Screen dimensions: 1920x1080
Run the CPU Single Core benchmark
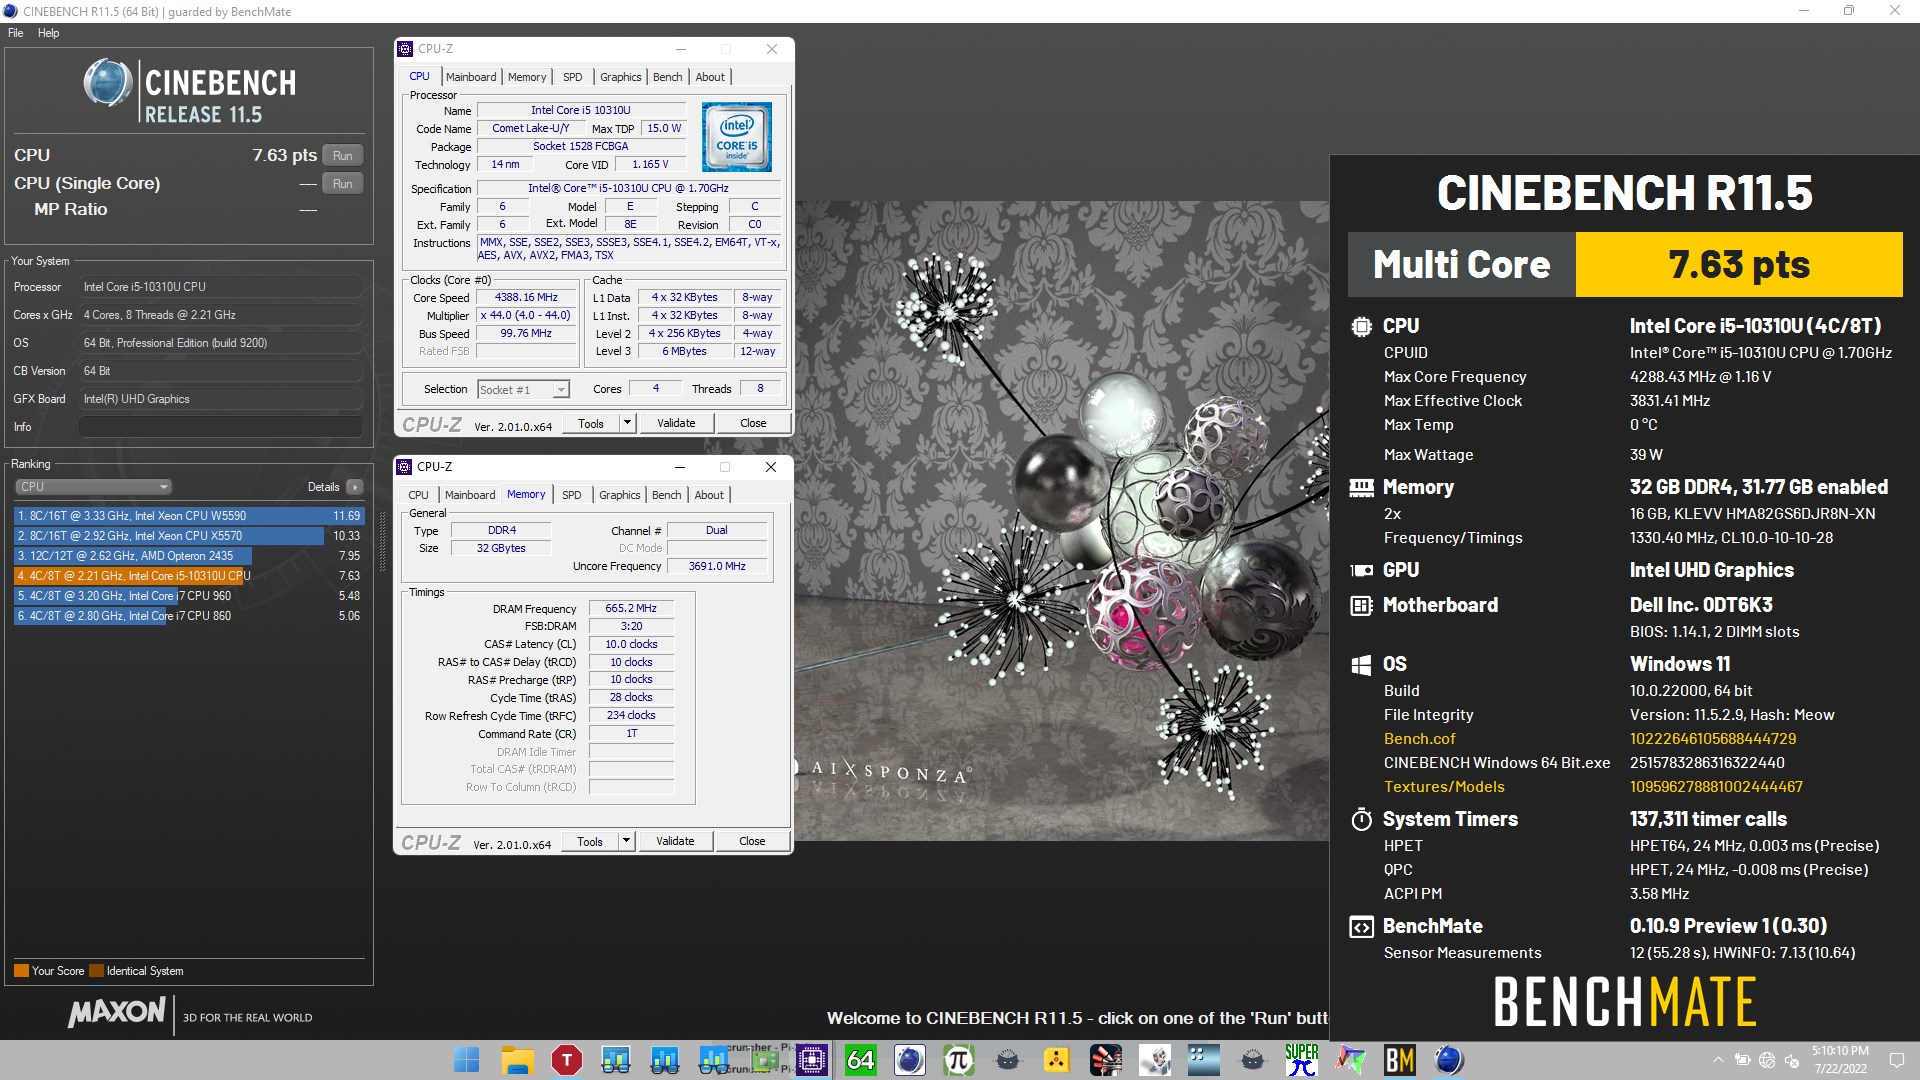(x=342, y=183)
